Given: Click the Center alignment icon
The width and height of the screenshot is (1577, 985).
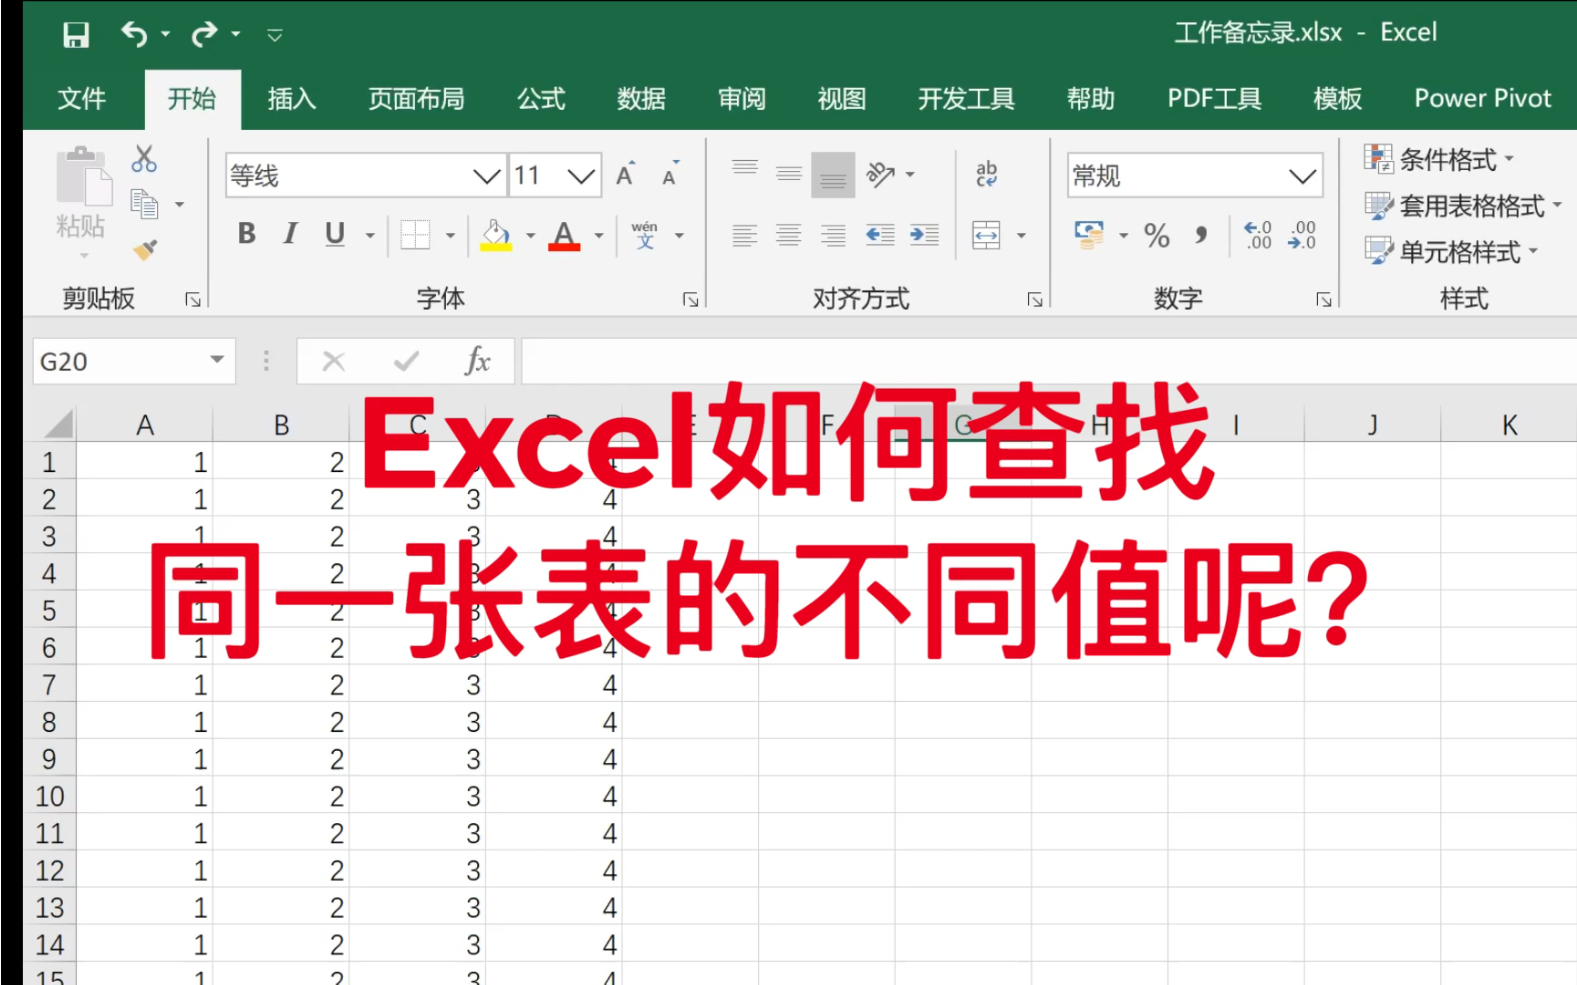Looking at the screenshot, I should pos(789,235).
